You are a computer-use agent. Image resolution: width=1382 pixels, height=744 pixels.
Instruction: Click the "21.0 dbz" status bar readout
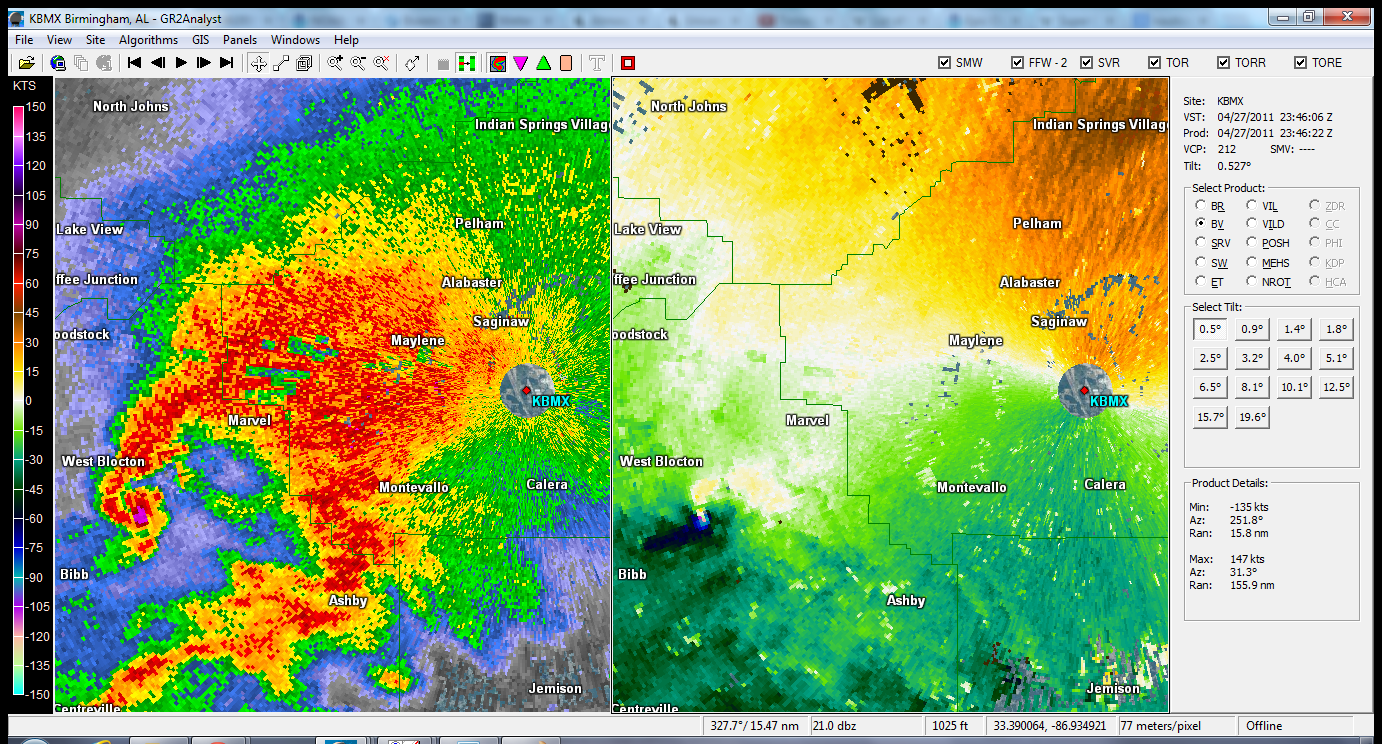click(835, 726)
